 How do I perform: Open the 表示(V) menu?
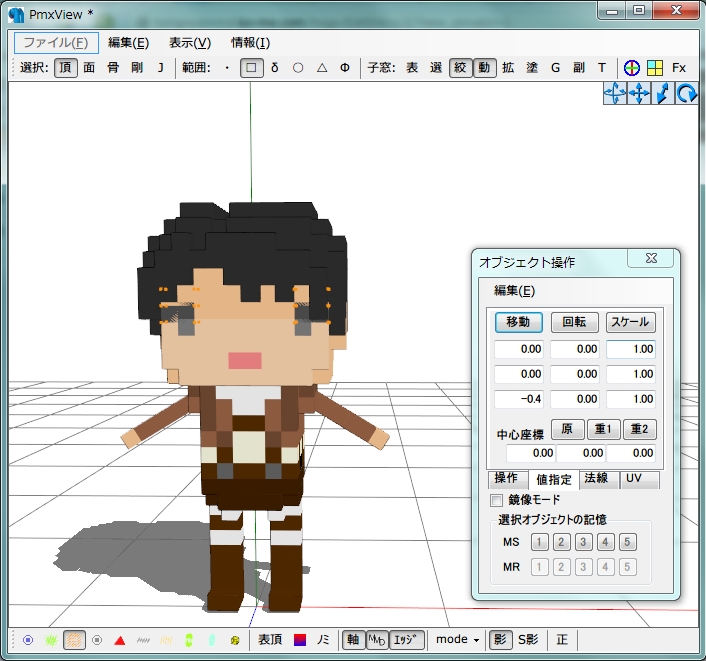(x=190, y=43)
